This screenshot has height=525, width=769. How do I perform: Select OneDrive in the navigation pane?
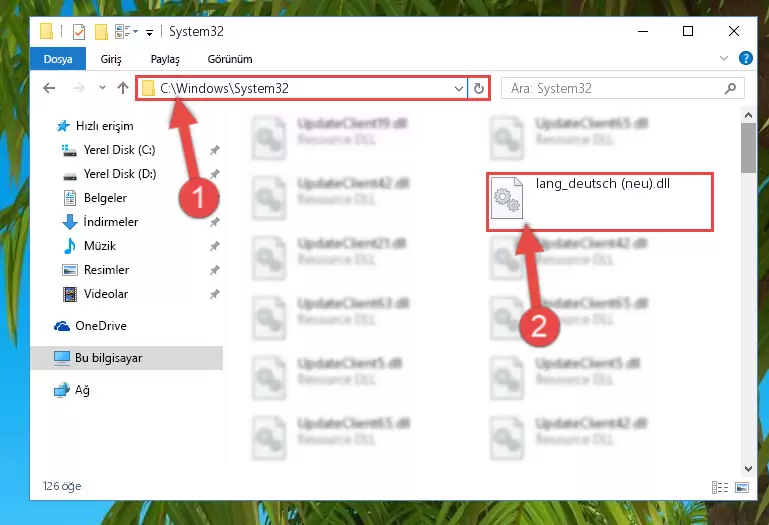[x=101, y=326]
